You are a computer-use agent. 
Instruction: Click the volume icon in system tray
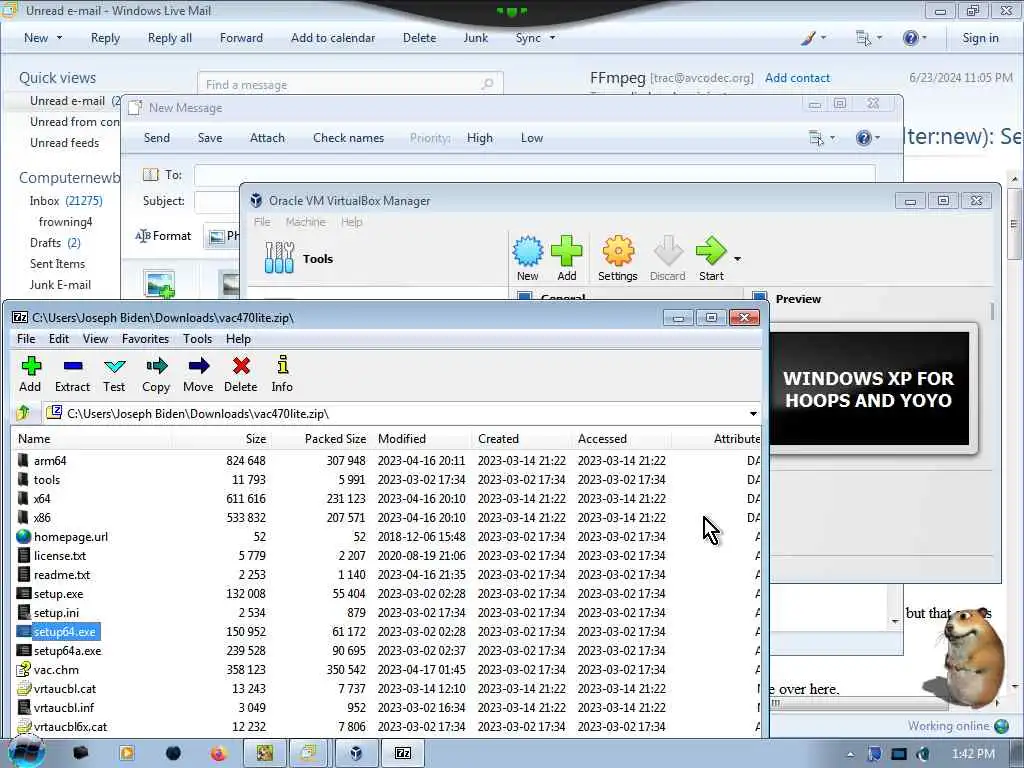point(923,754)
